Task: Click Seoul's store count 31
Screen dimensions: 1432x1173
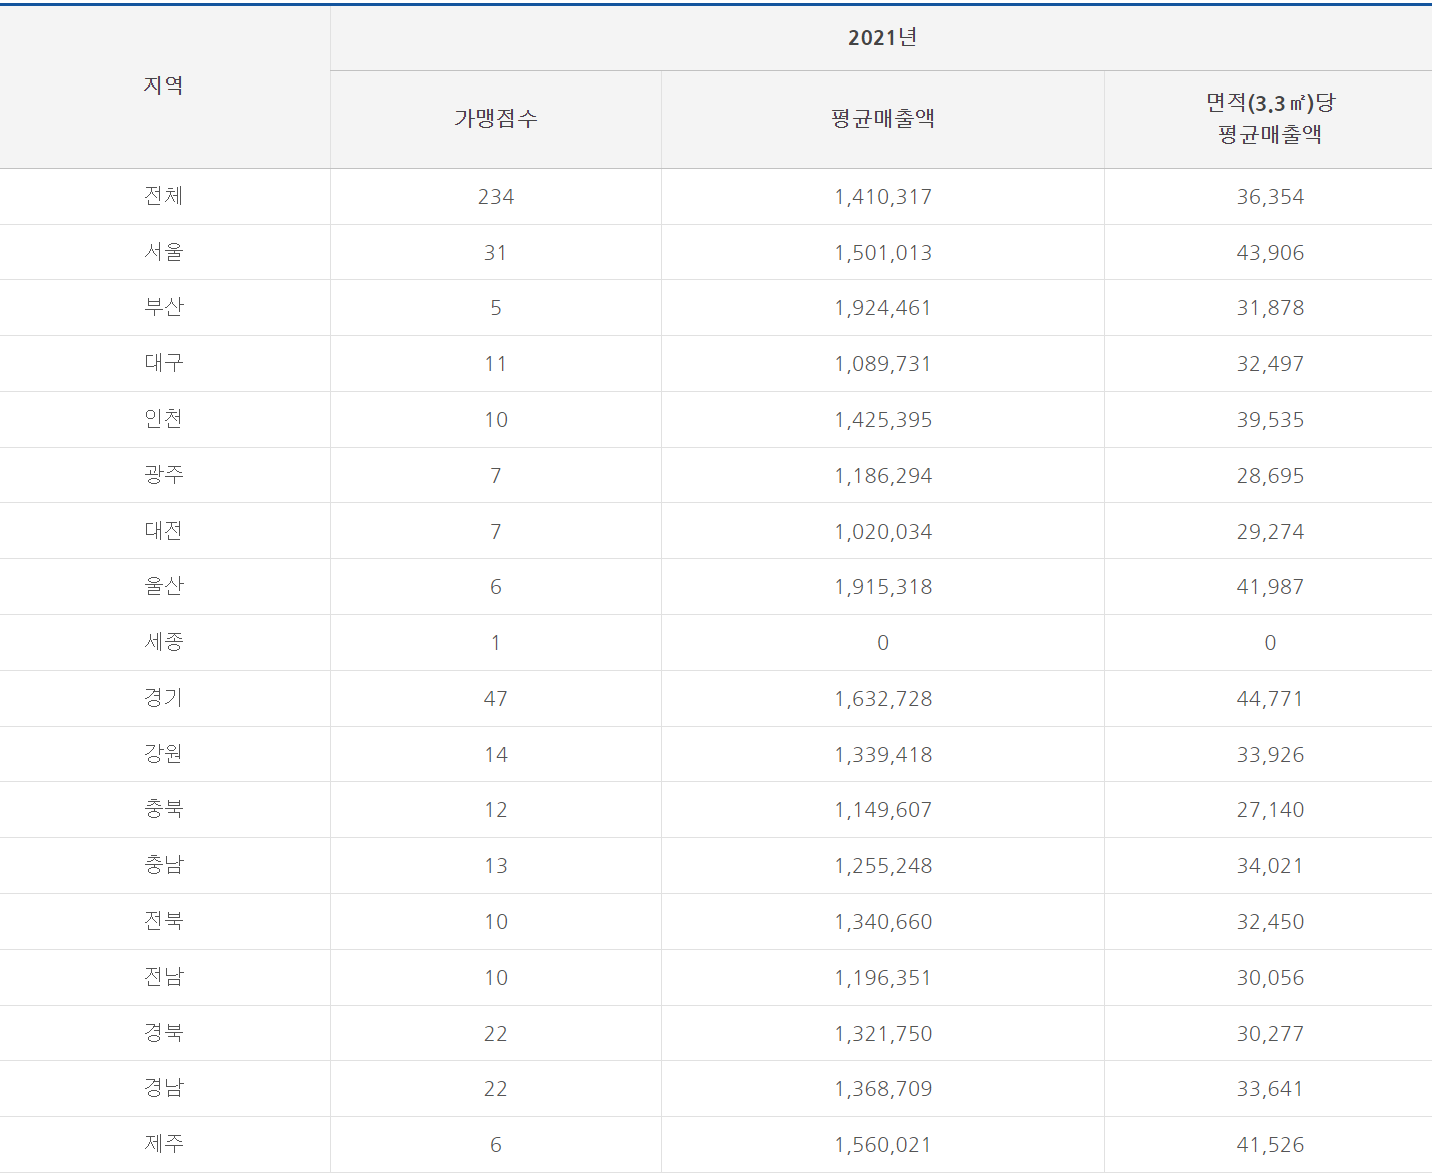Action: coord(496,253)
